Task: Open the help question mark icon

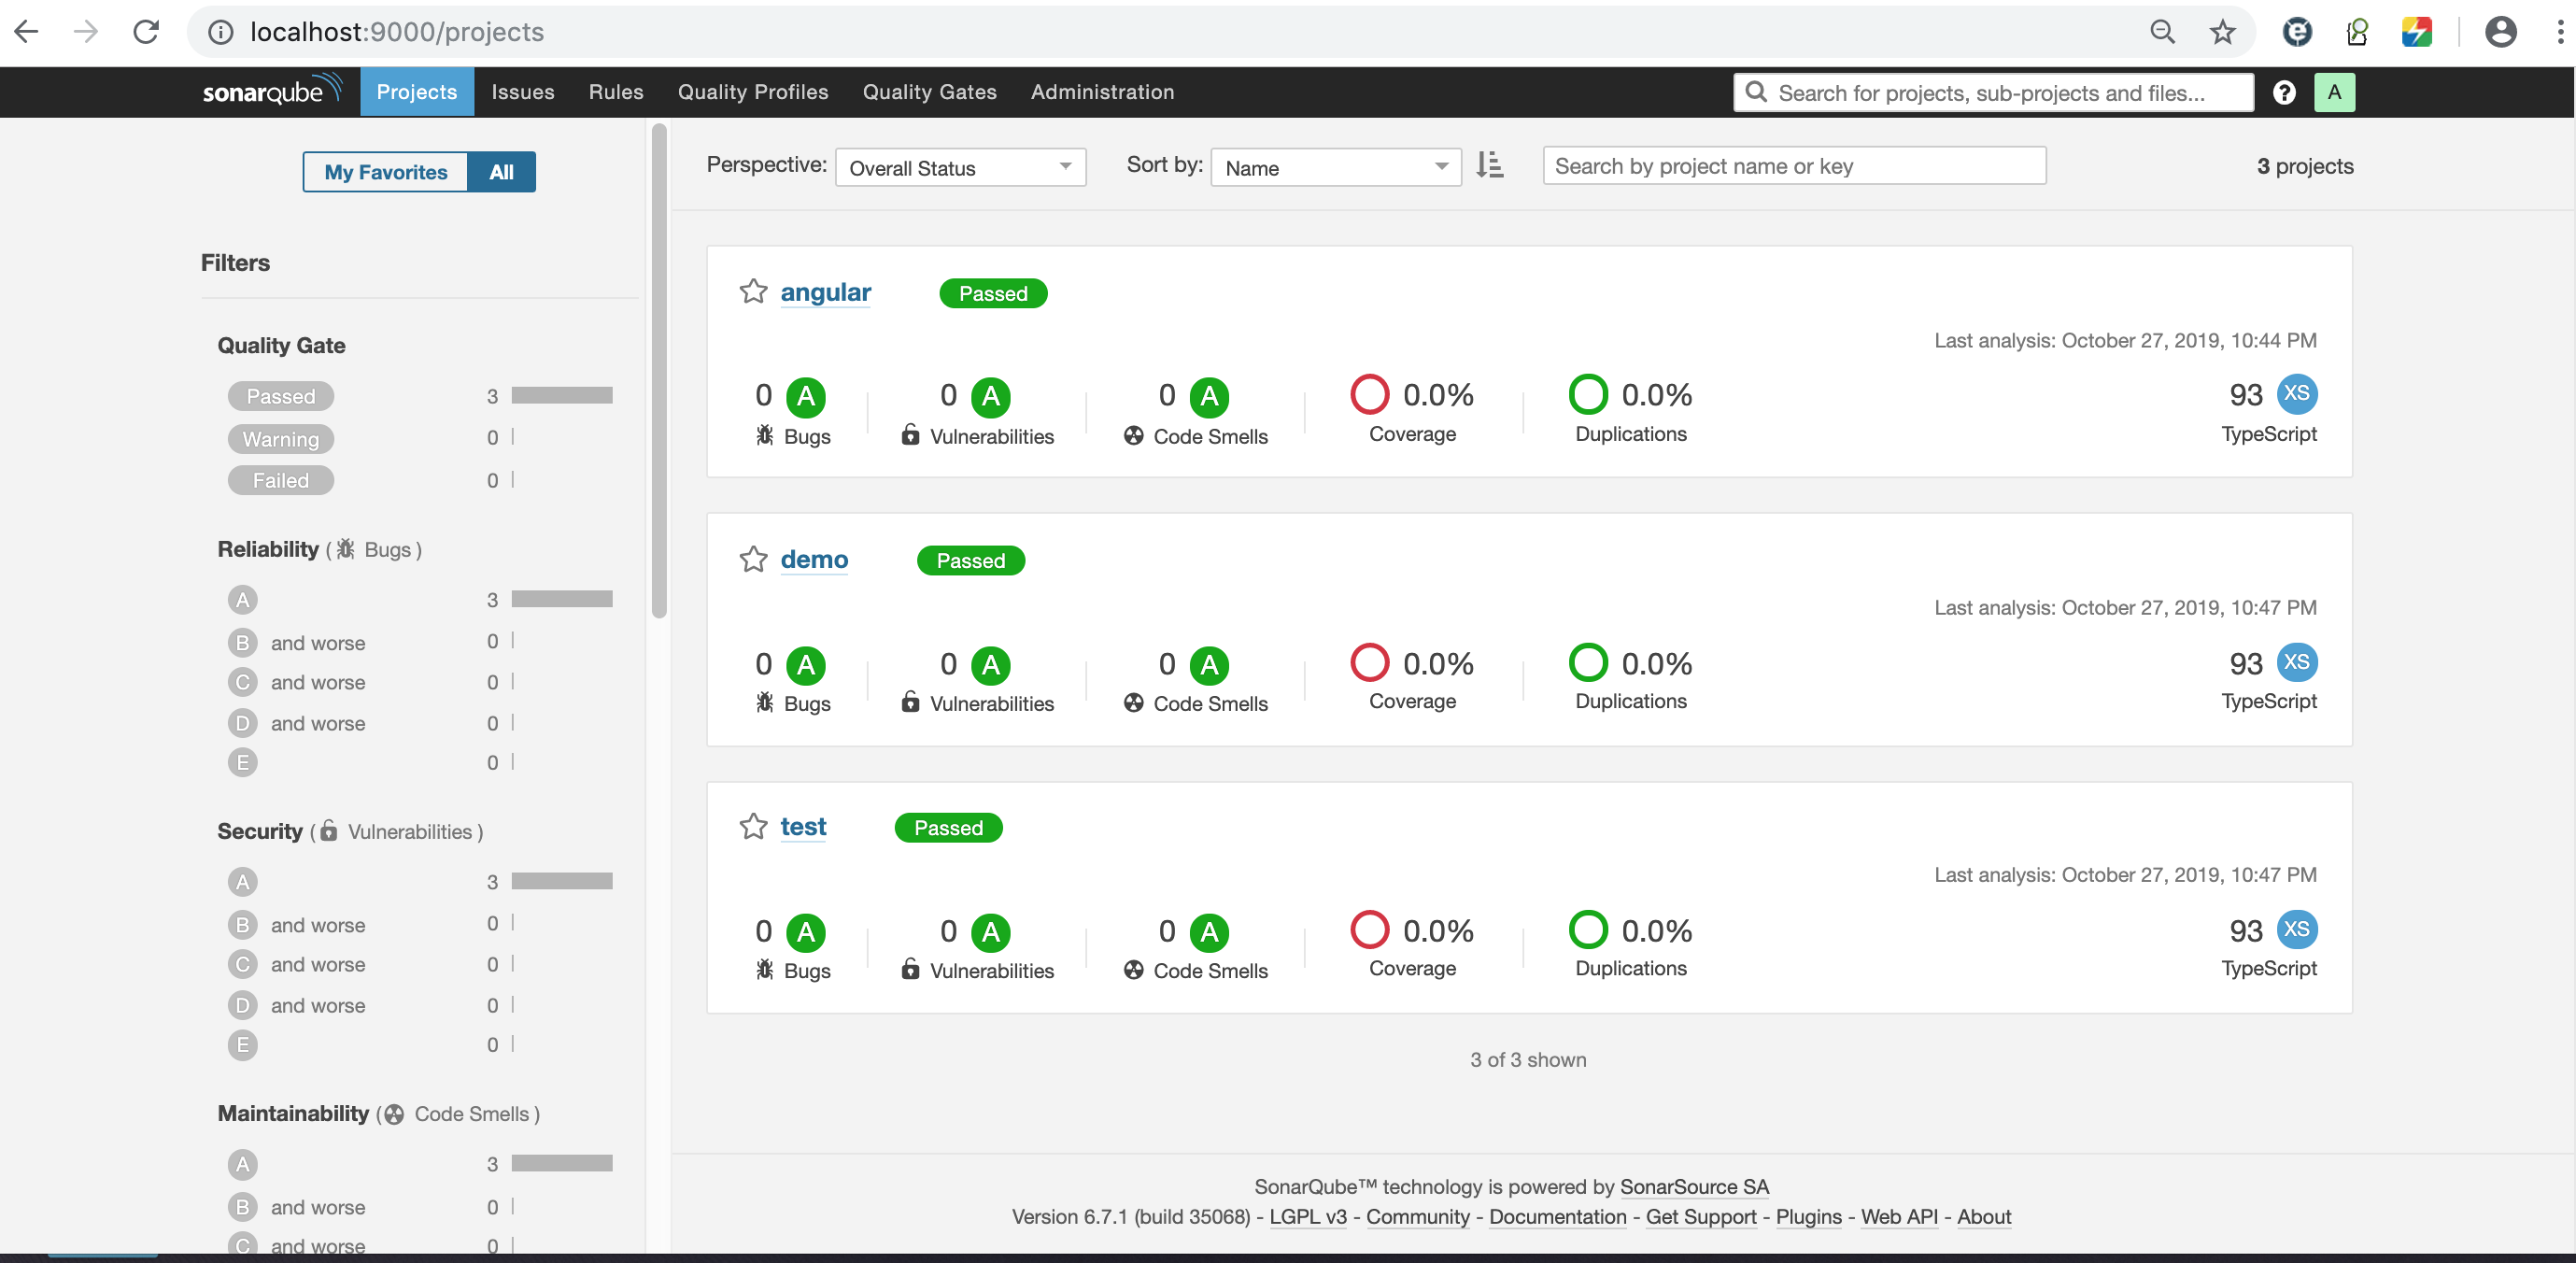Action: coord(2284,92)
